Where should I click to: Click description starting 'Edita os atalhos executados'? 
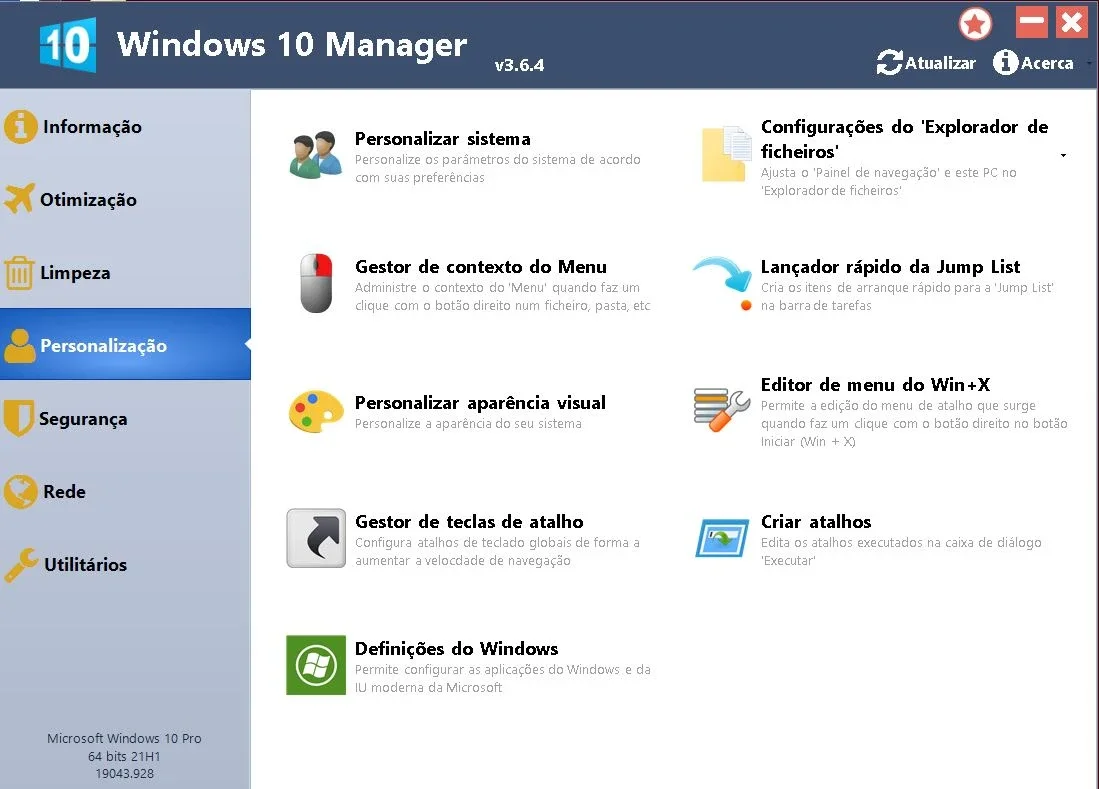point(901,551)
